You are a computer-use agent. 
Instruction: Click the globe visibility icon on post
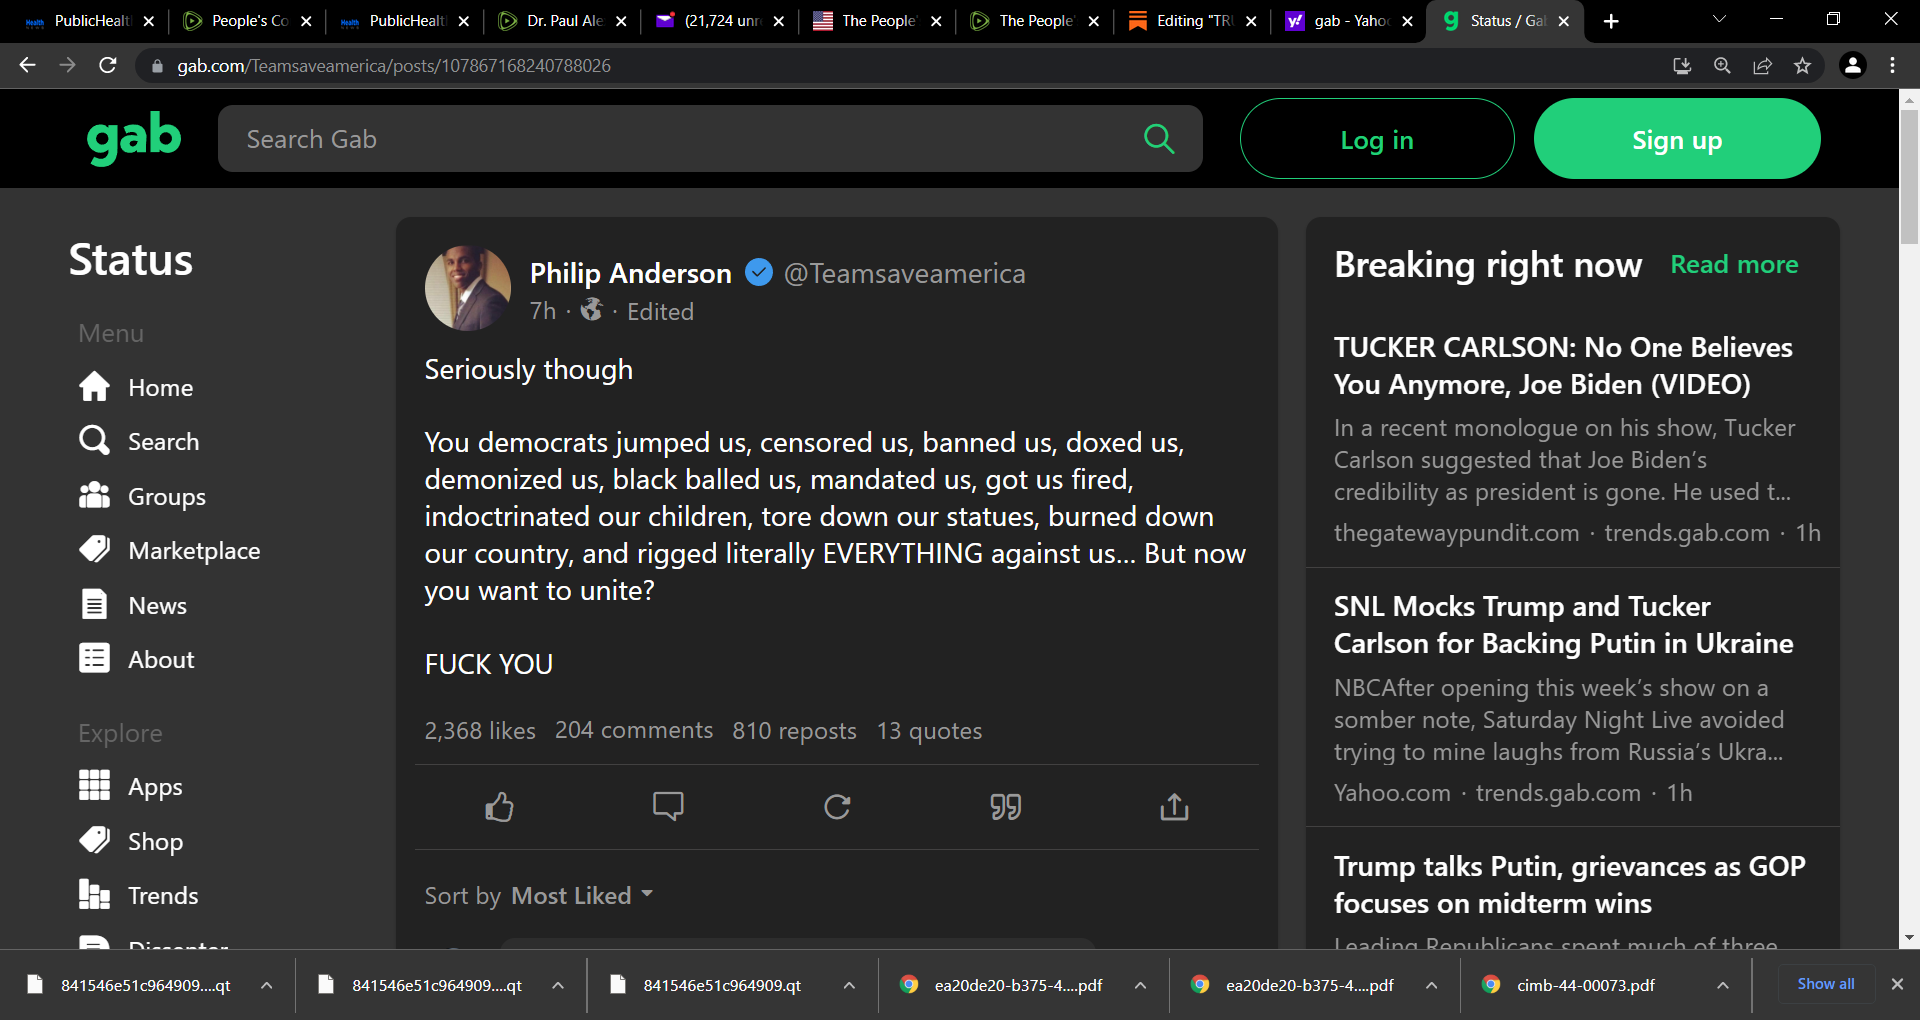click(x=592, y=310)
